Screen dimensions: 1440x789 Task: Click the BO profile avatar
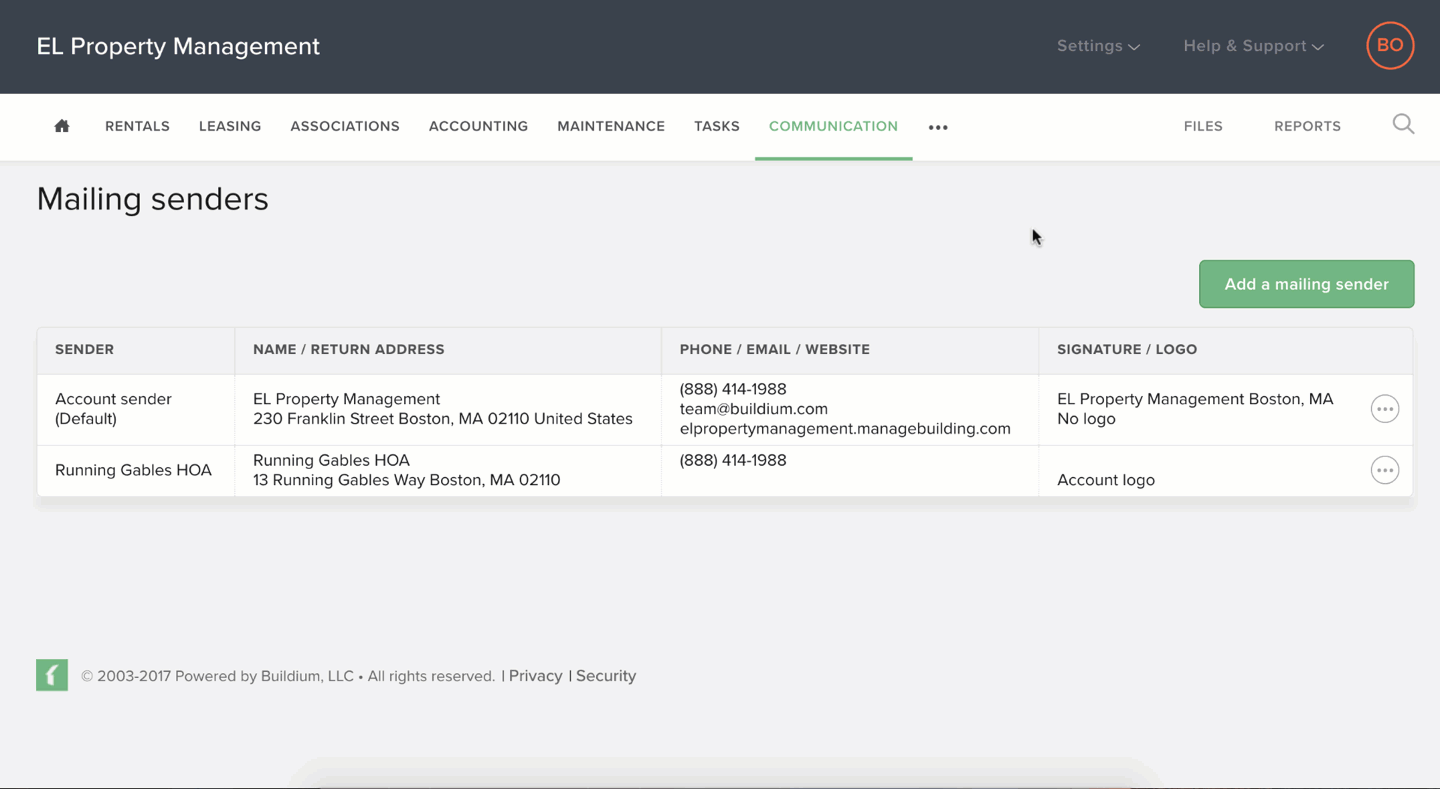(x=1390, y=45)
